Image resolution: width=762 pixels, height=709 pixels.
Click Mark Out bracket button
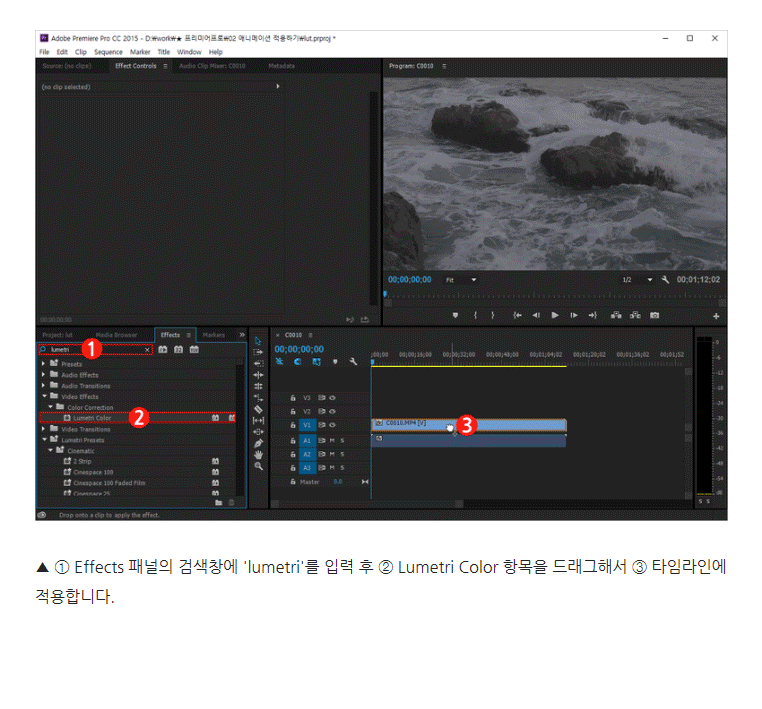click(x=493, y=315)
